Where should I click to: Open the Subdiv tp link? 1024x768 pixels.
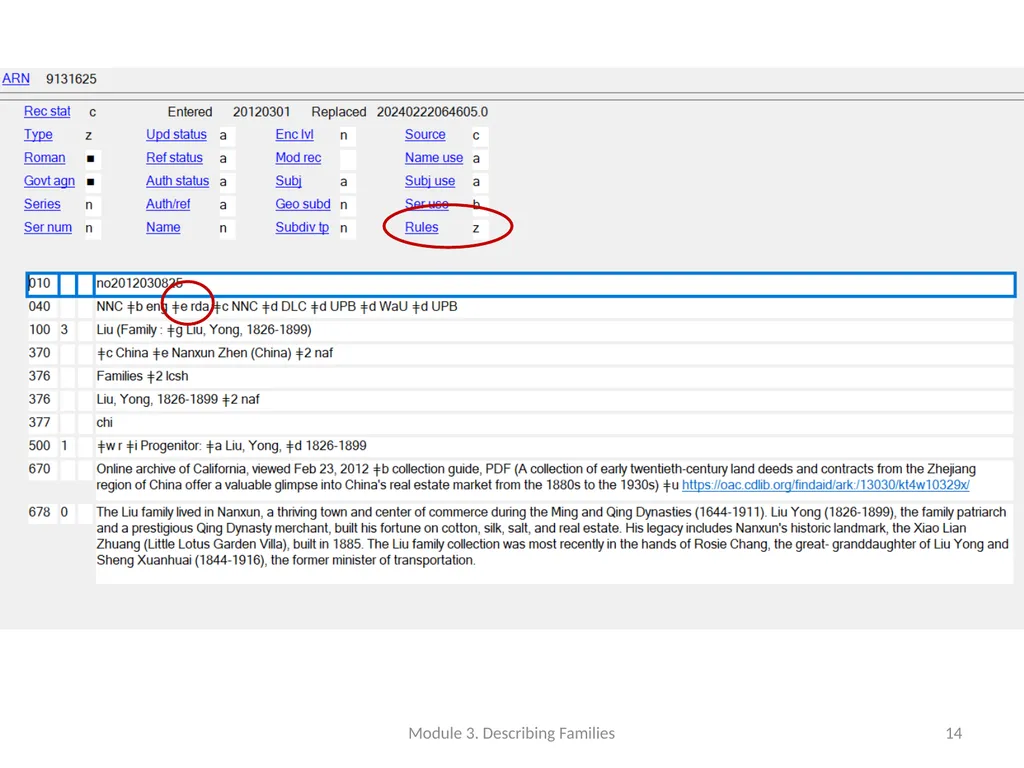[x=302, y=227]
